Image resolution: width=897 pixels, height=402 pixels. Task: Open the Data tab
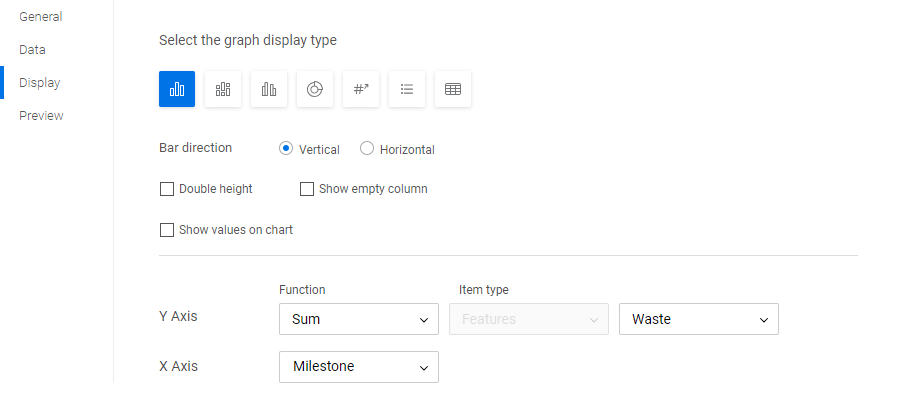pyautogui.click(x=32, y=49)
